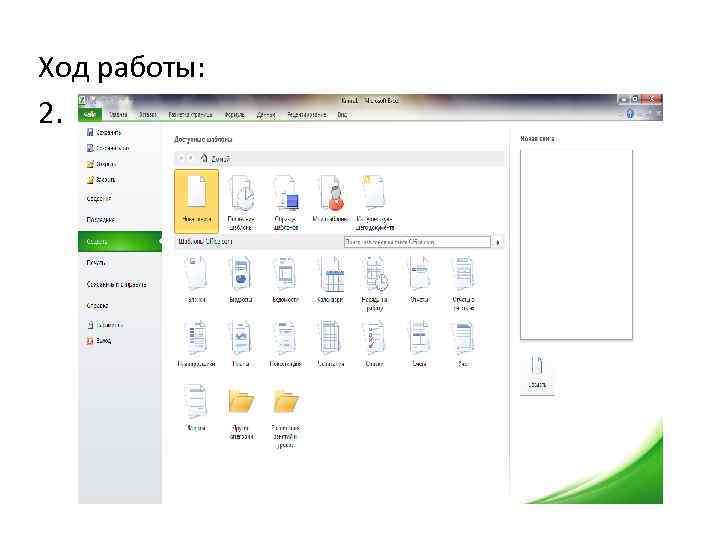The width and height of the screenshot is (720, 540).
Task: Open the Последние backstage section
Action: click(x=101, y=219)
